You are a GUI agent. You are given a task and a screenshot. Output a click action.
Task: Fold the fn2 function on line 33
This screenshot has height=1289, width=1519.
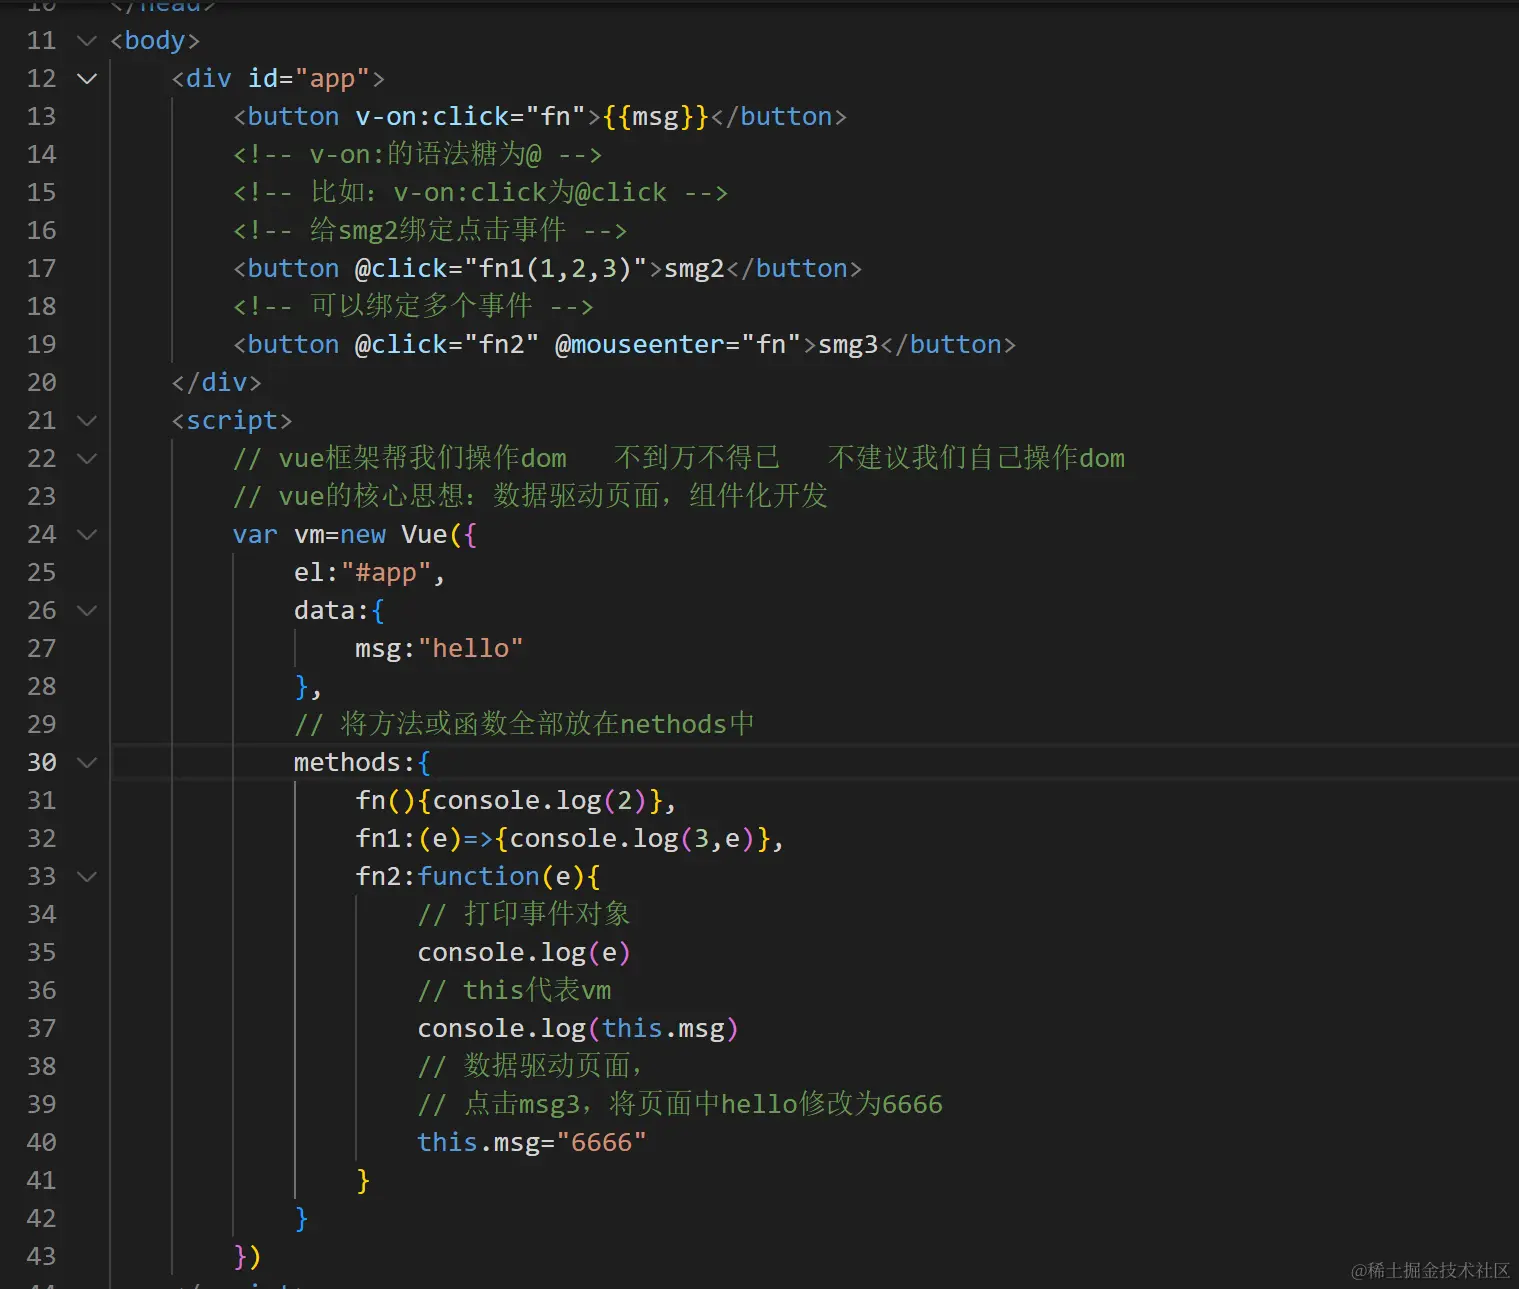click(87, 877)
